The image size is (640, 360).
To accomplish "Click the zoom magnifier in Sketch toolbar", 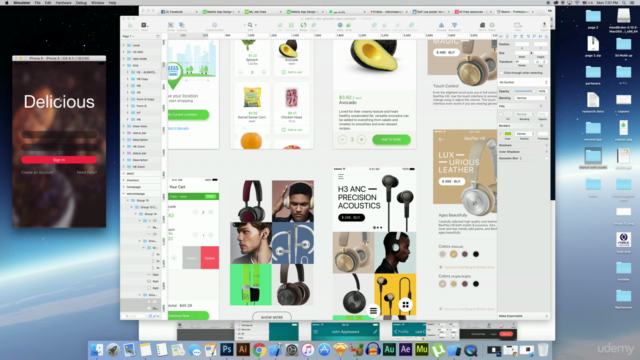I will pos(250,25).
